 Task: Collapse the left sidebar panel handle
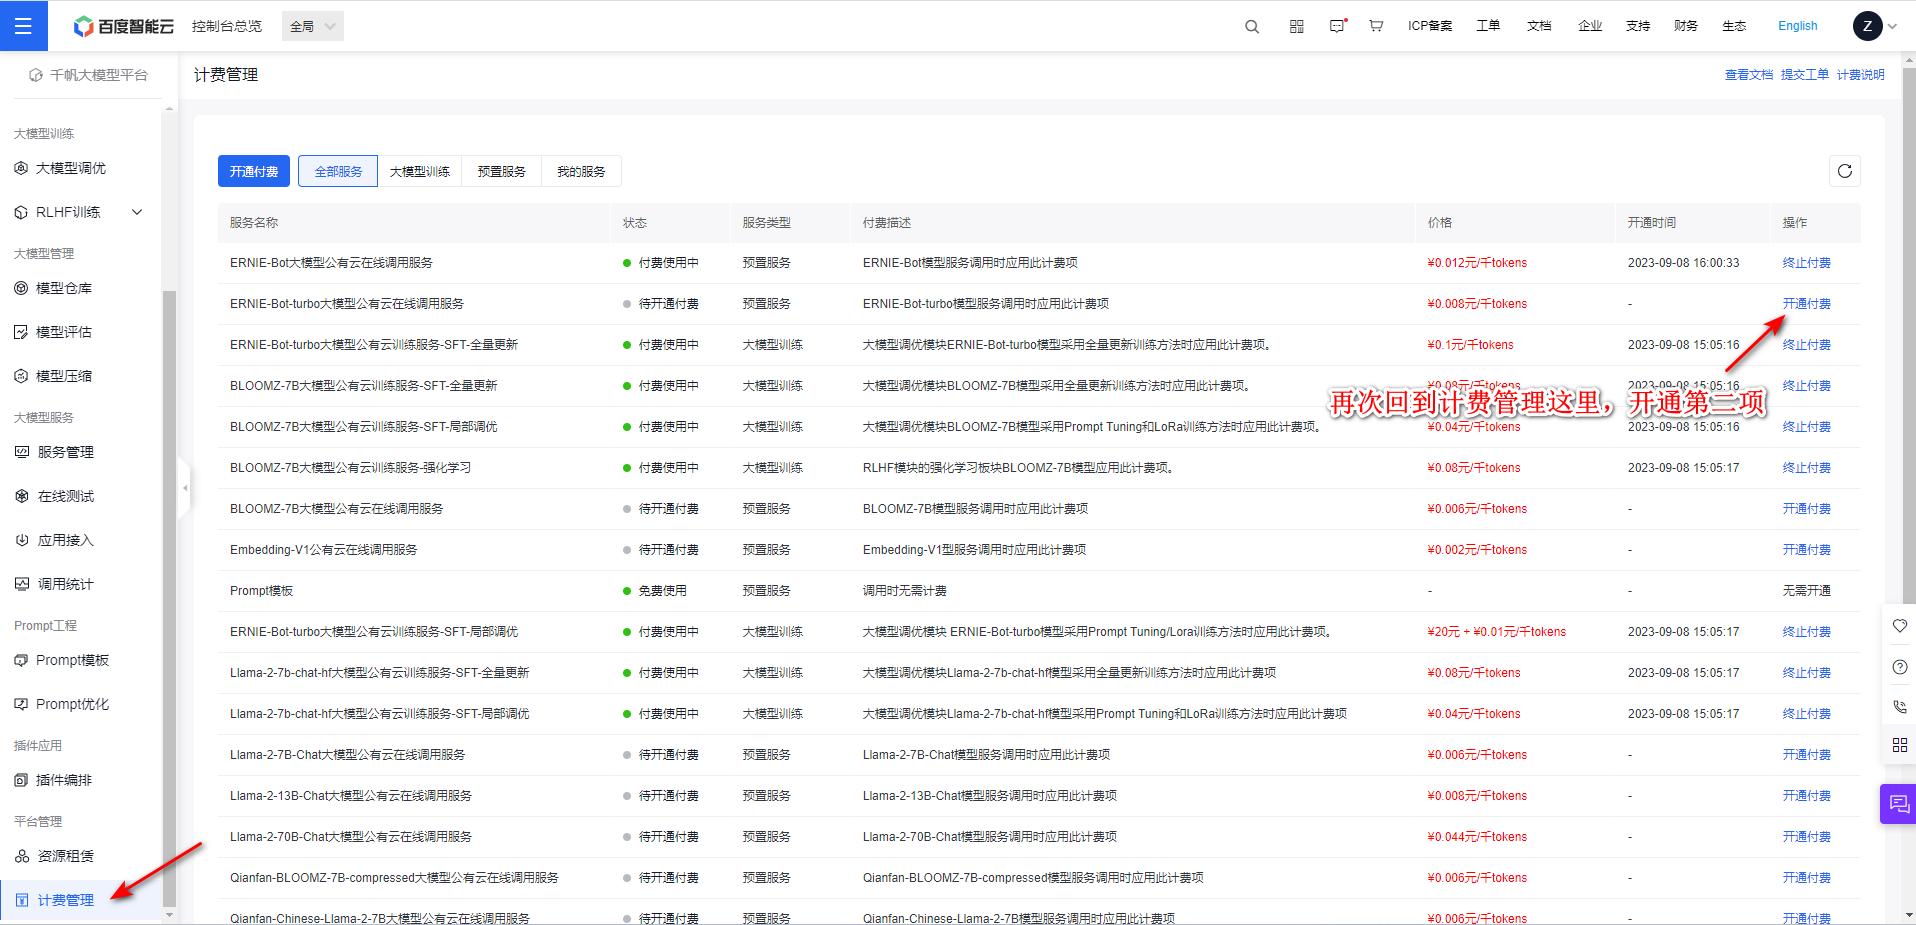[x=184, y=488]
